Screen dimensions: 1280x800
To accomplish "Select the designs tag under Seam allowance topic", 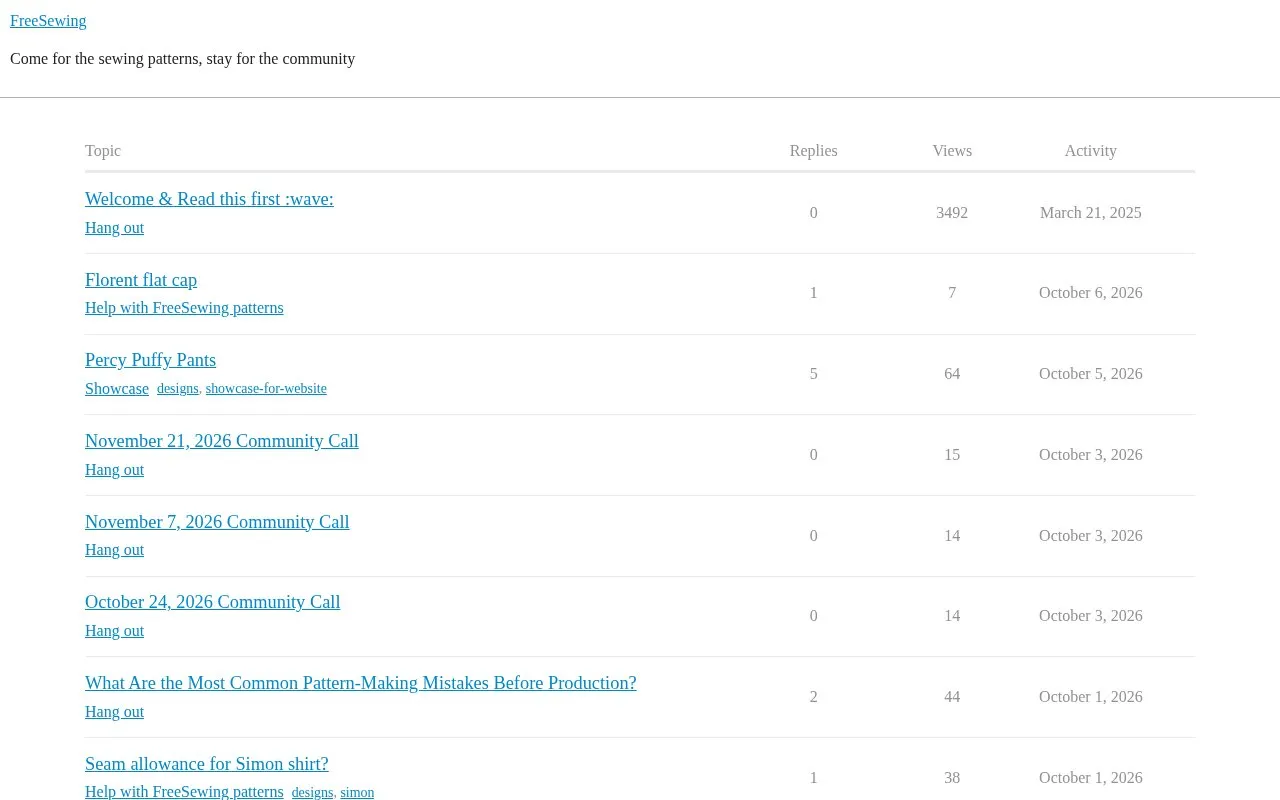I will [x=312, y=793].
